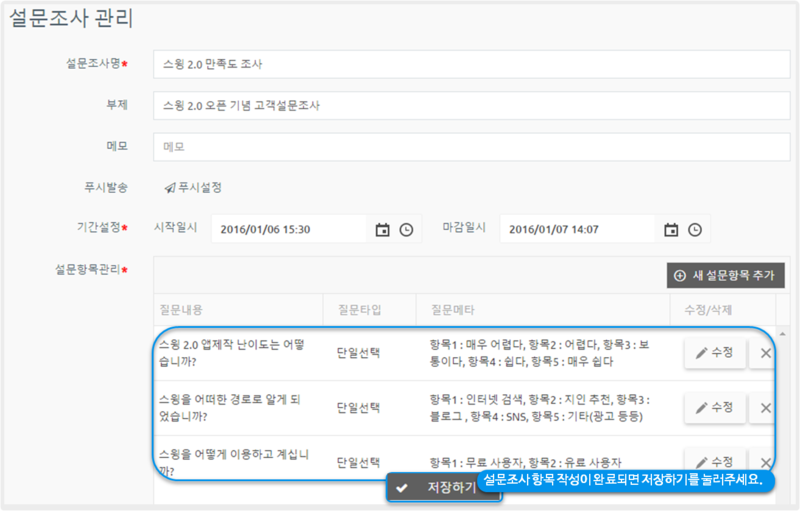Click clock icon next to 시작일시 field
800x511 pixels.
point(406,230)
